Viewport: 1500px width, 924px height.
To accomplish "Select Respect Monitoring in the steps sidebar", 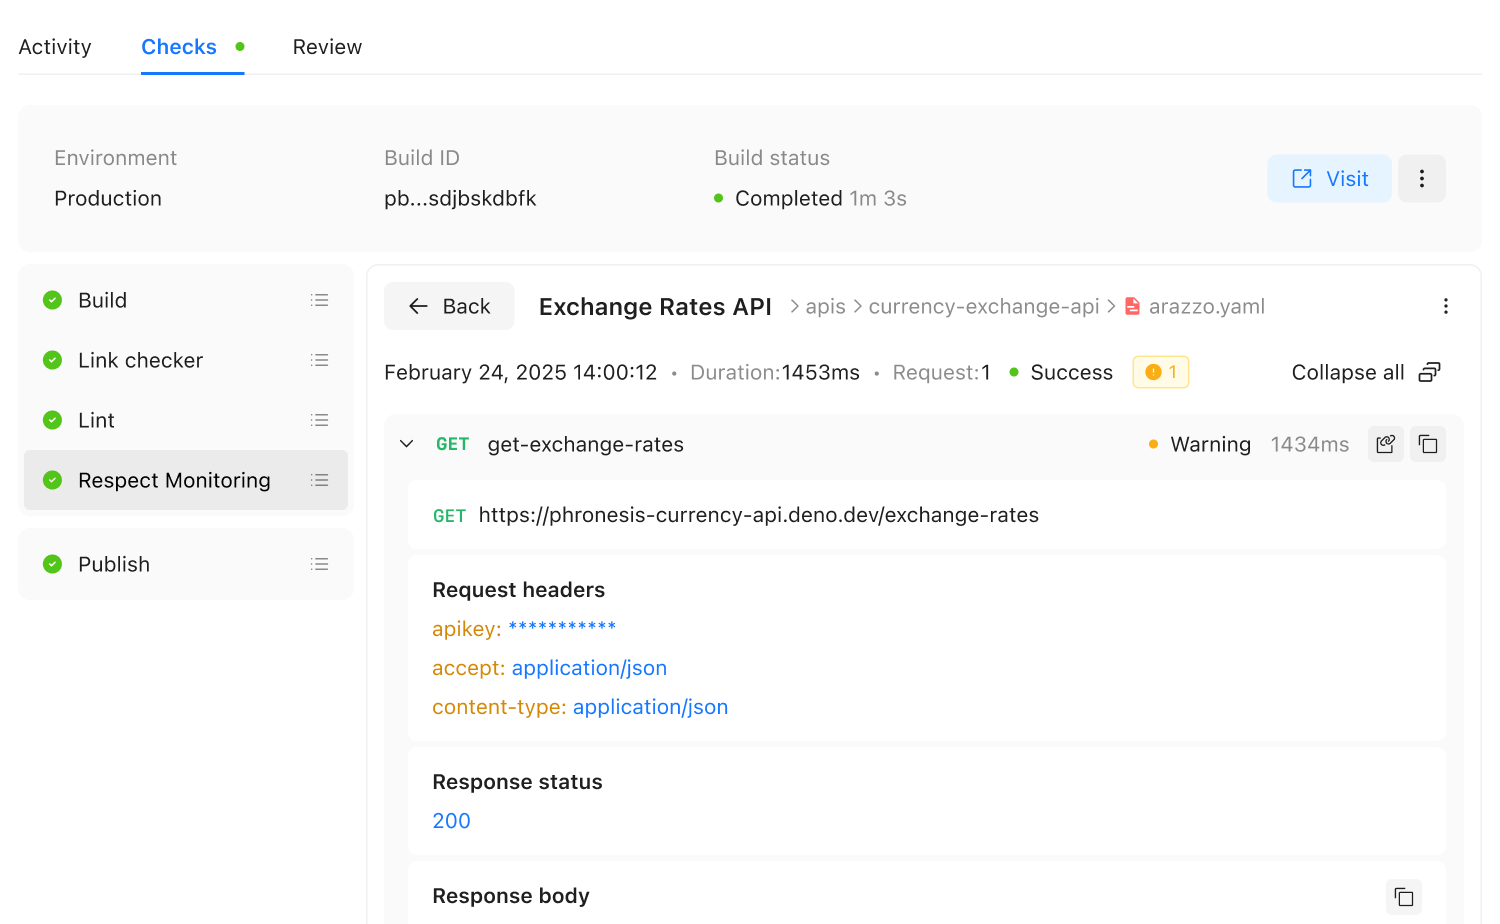I will (175, 480).
